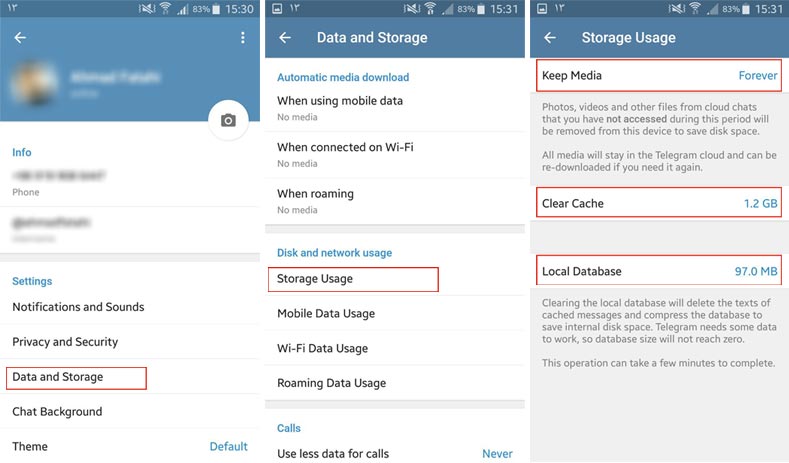Tap Clear Cache 1.2 GB row

pyautogui.click(x=659, y=203)
